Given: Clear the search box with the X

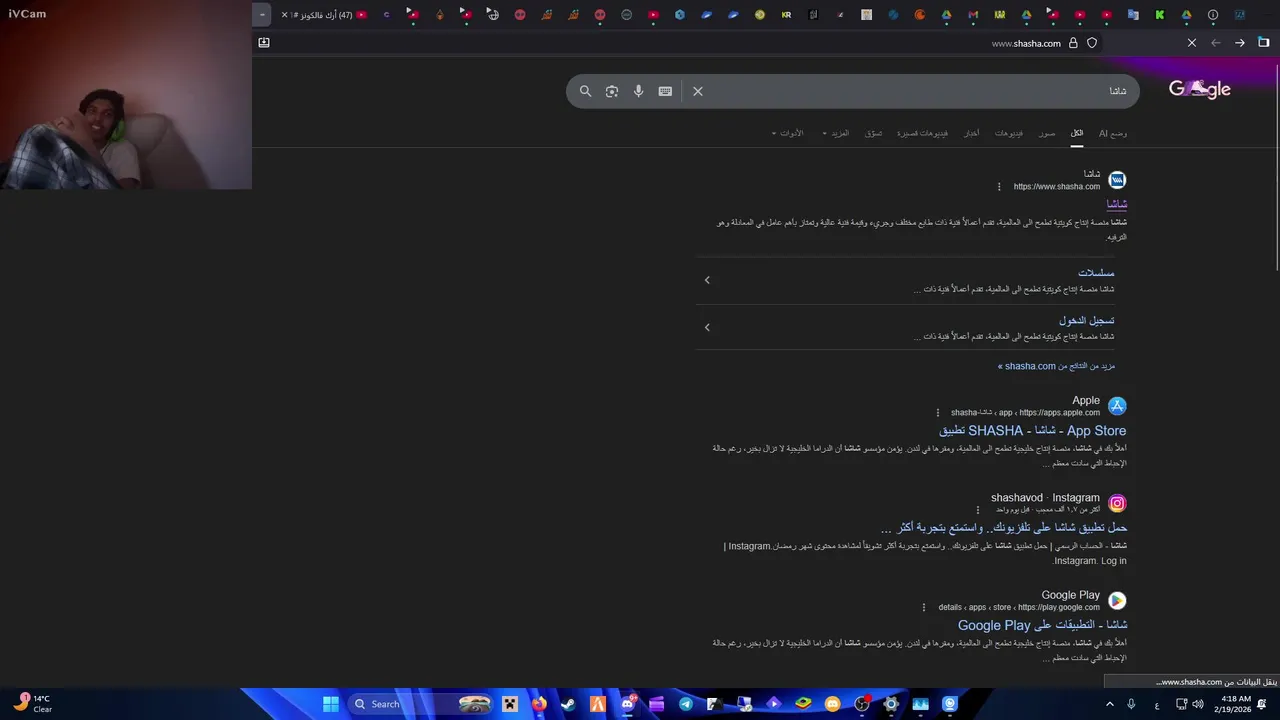Looking at the screenshot, I should click(x=698, y=91).
